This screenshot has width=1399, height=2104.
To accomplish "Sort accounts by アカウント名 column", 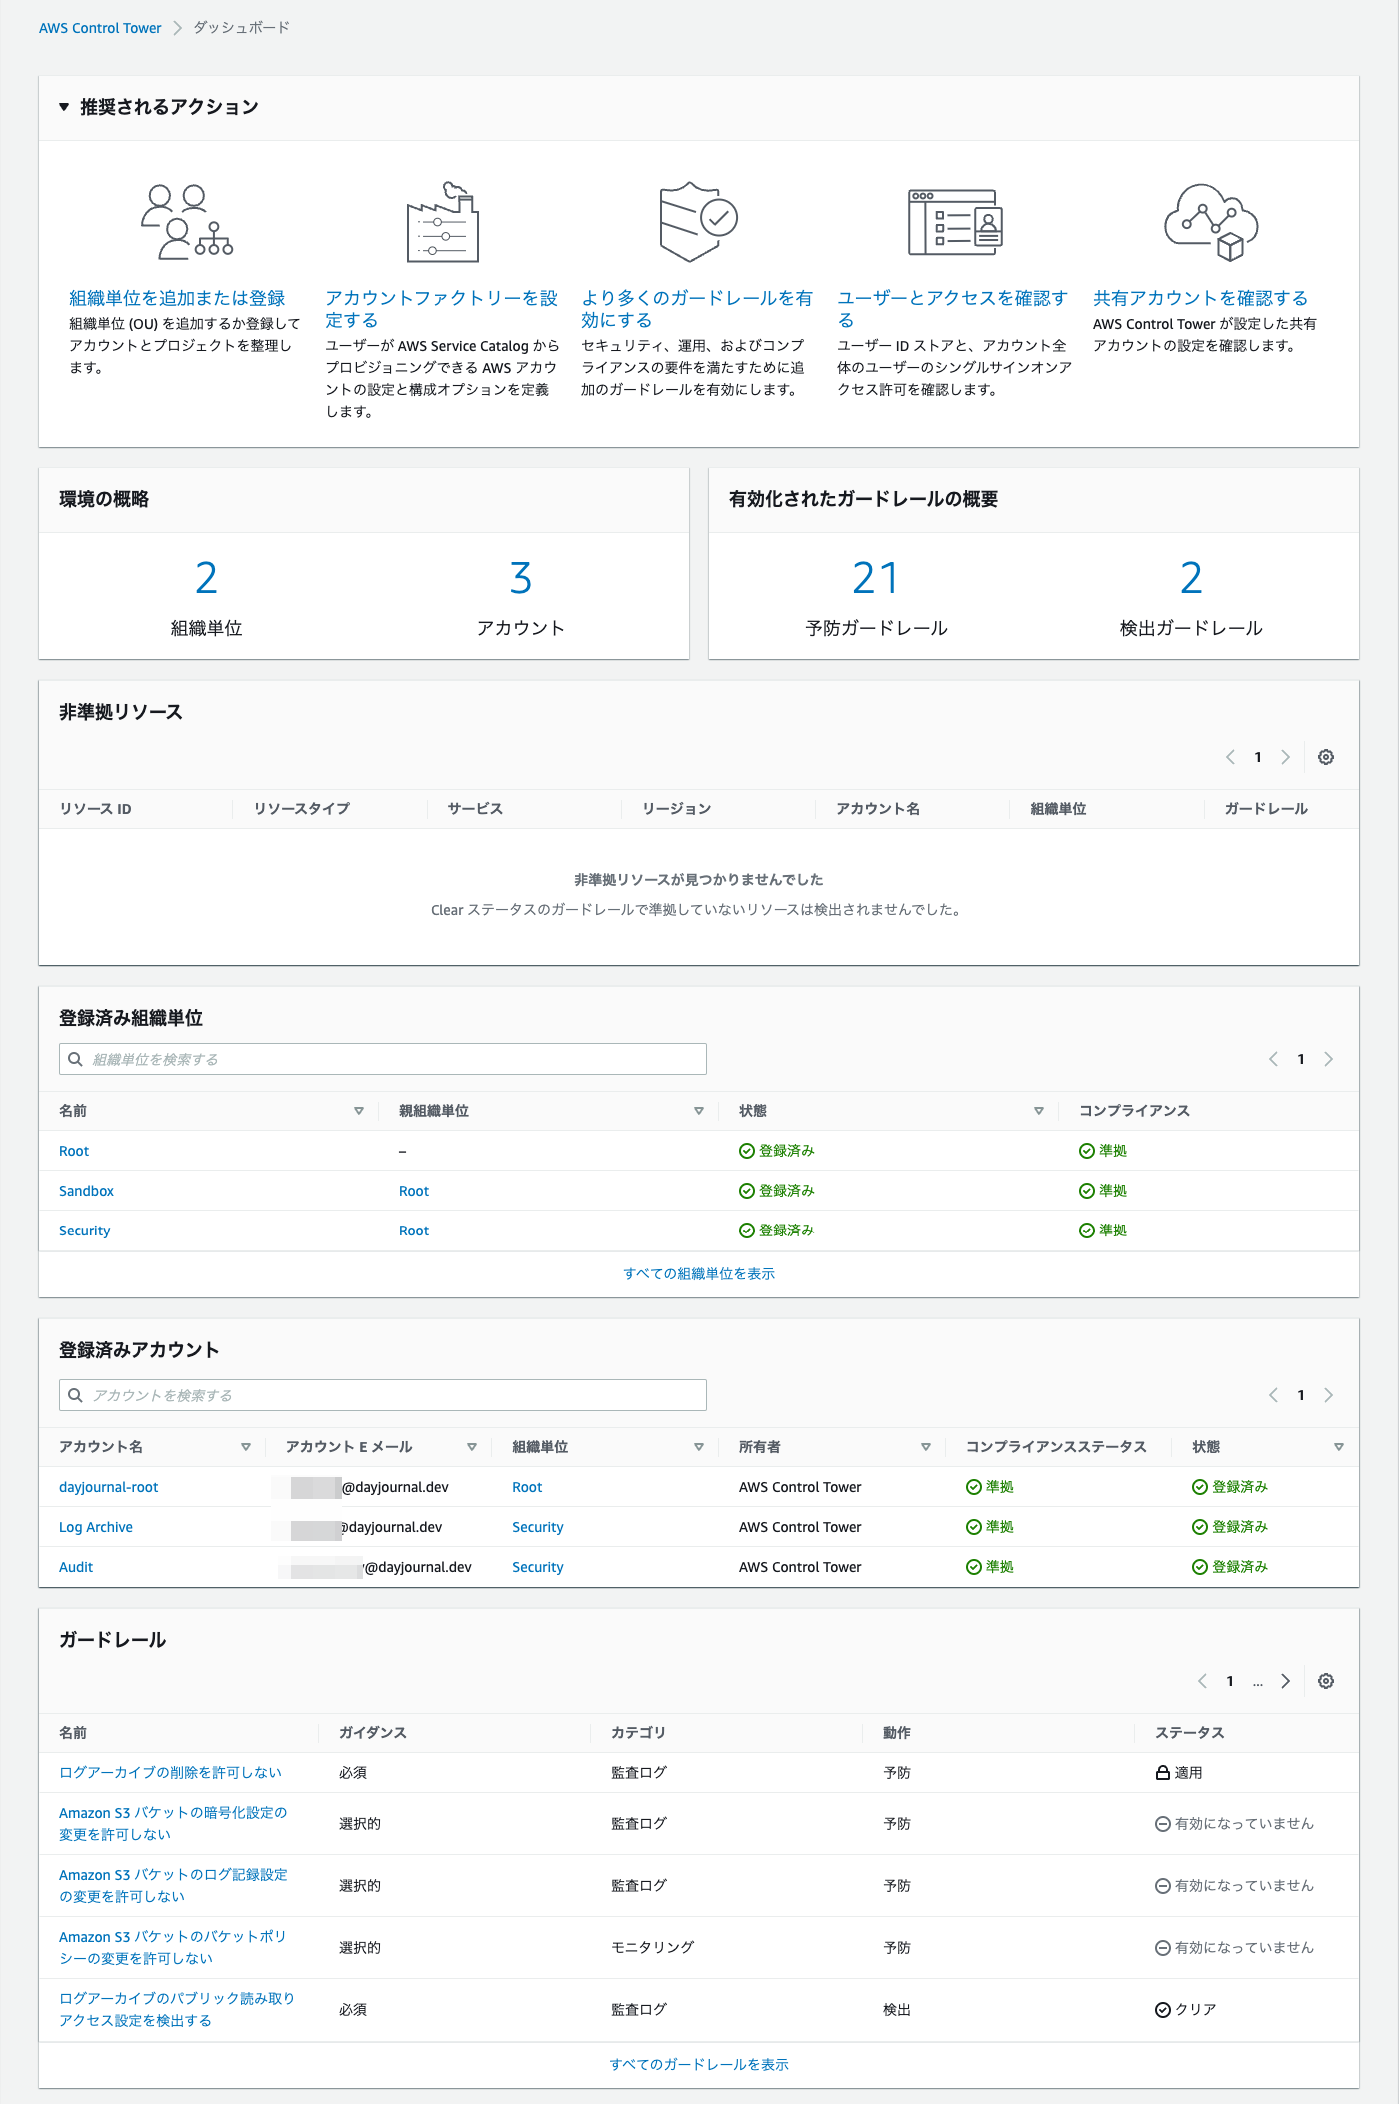I will pos(246,1447).
